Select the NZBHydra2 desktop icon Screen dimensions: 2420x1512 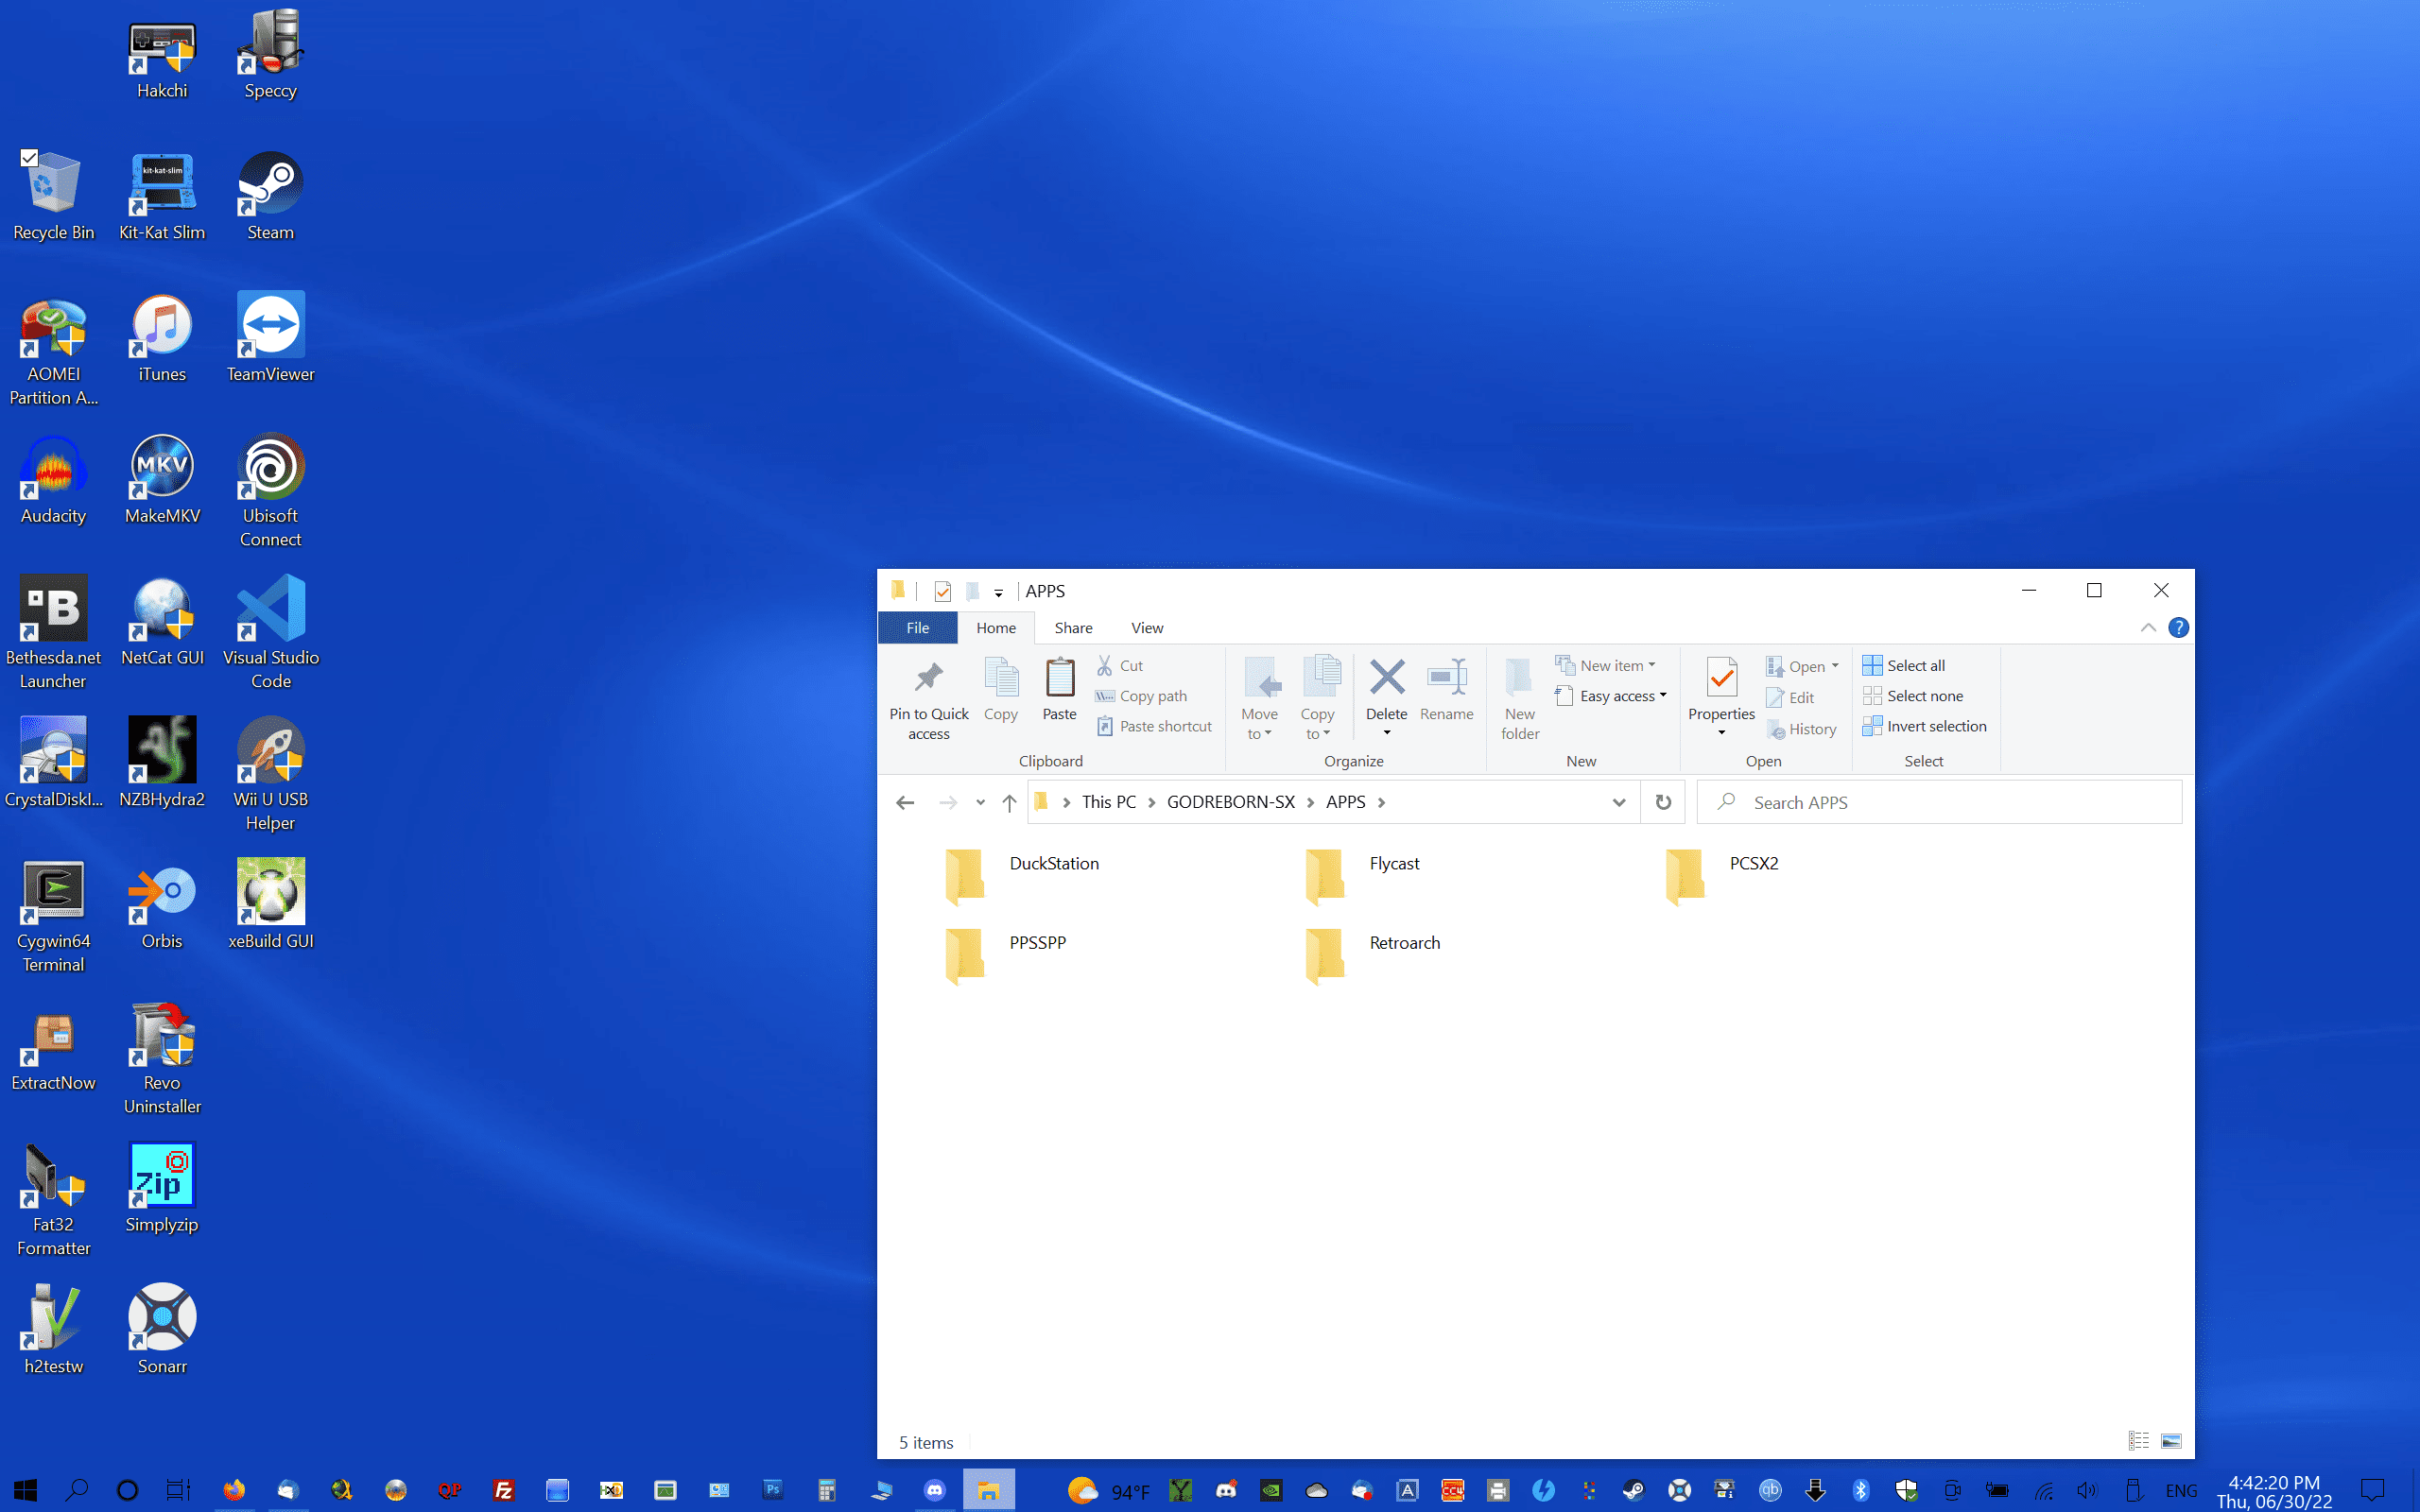162,764
